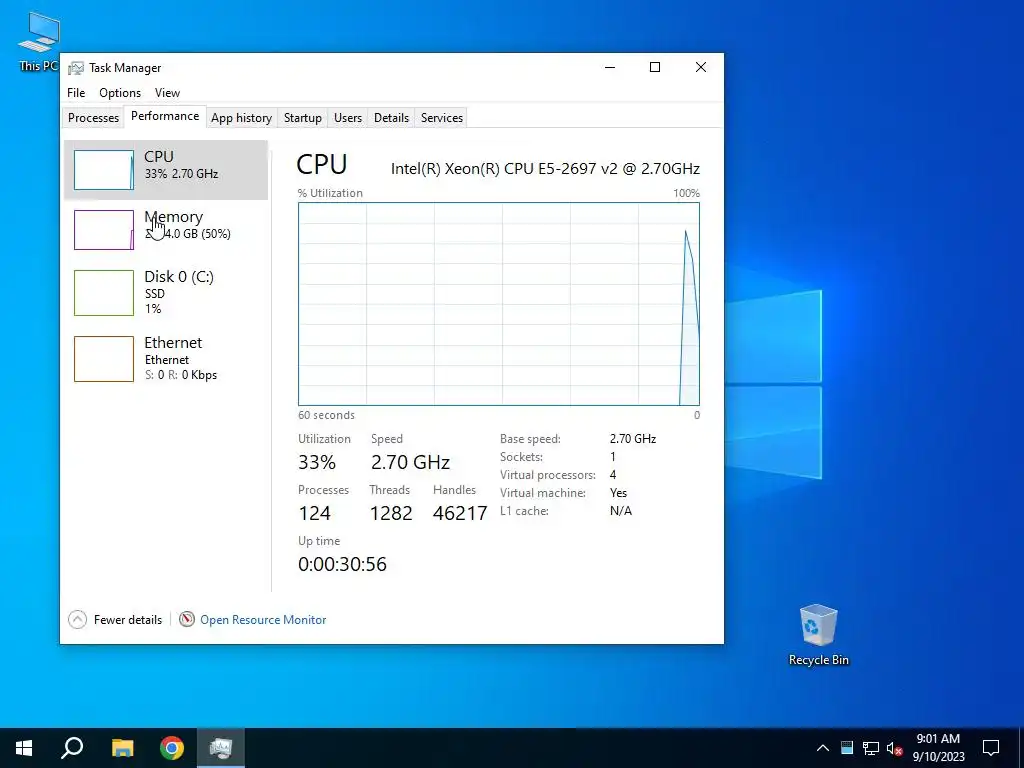Open File Explorer from taskbar
Image resolution: width=1024 pixels, height=768 pixels.
point(122,748)
